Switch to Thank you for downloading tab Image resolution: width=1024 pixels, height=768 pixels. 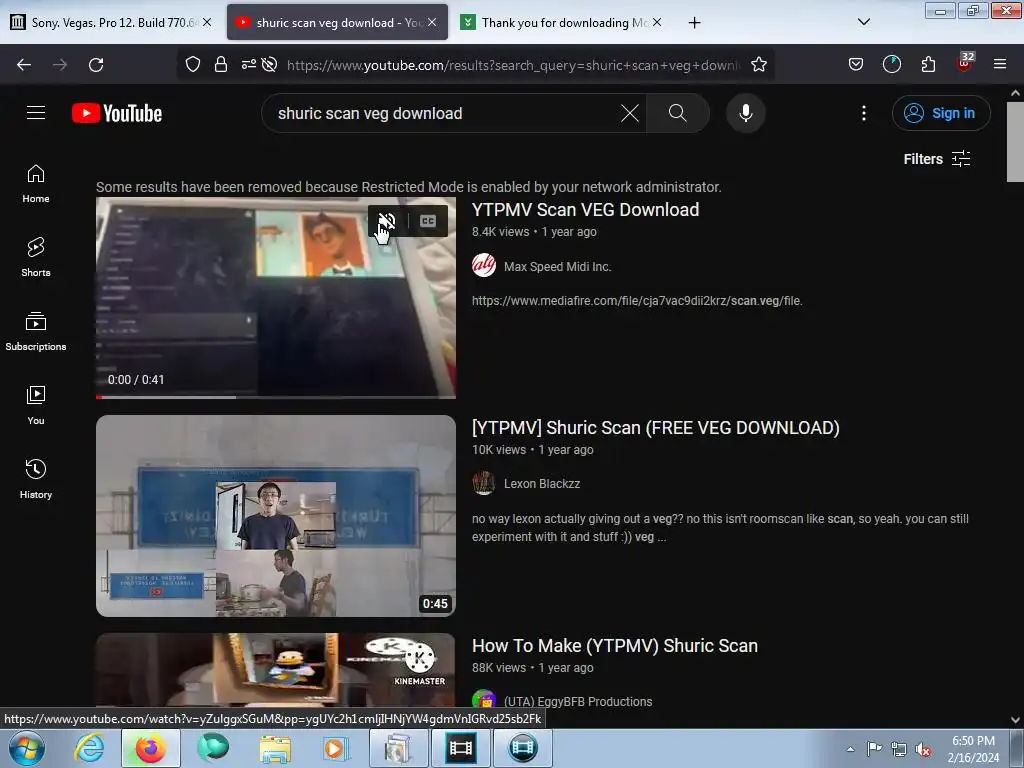tap(562, 22)
